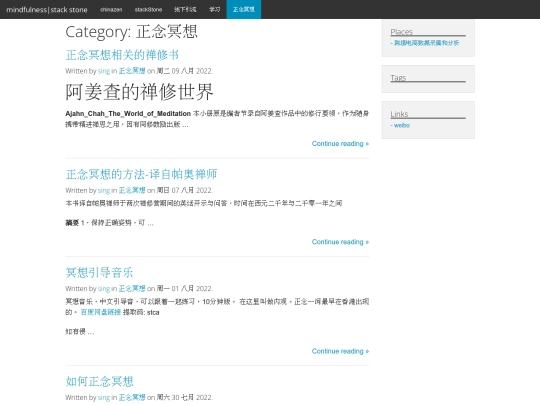
Task: Open nav item between stackStone and 学习
Action: (185, 10)
